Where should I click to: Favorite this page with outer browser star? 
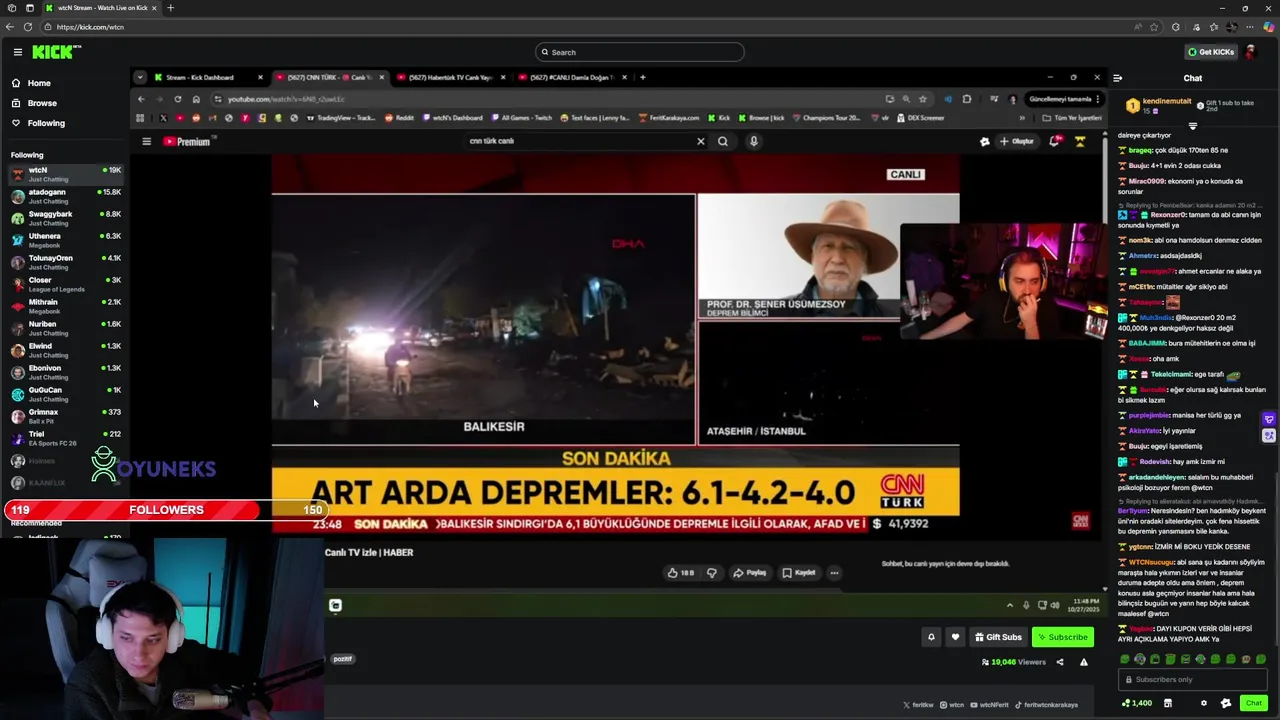point(1154,27)
